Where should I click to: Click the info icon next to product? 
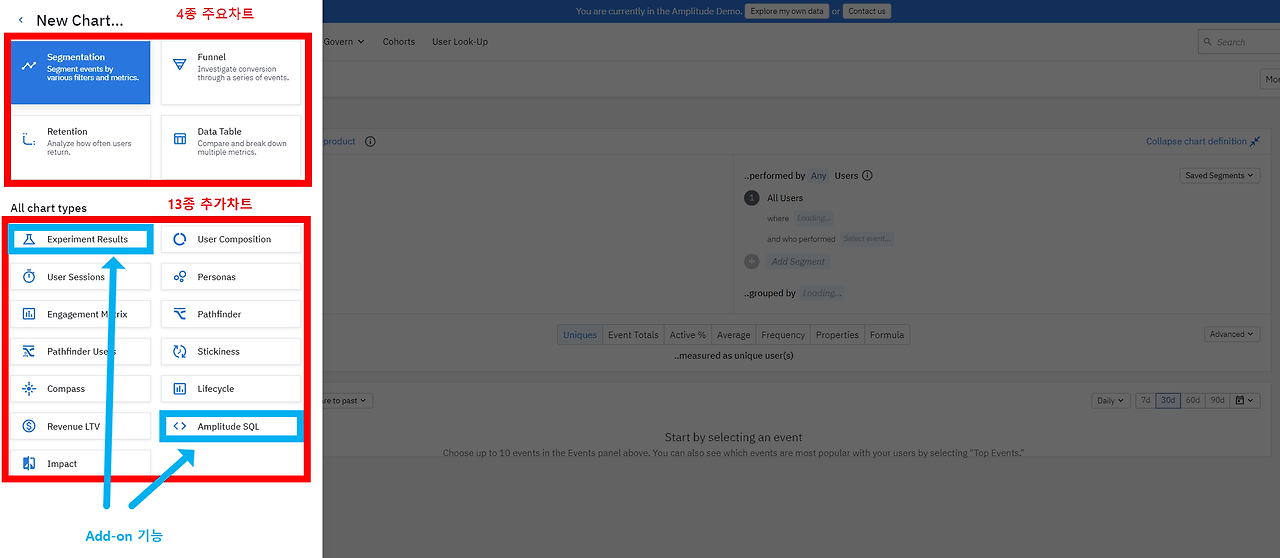point(370,141)
